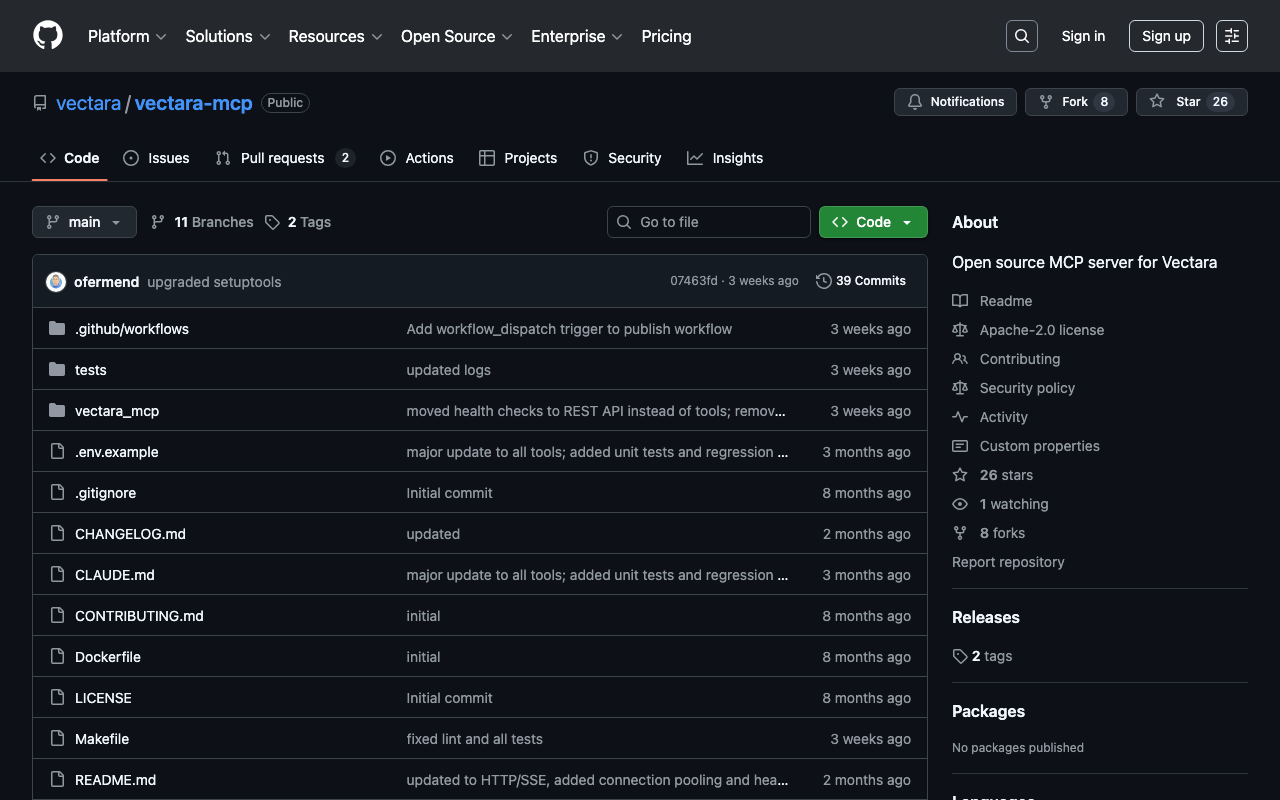
Task: Expand the green Code dropdown
Action: pyautogui.click(x=873, y=222)
